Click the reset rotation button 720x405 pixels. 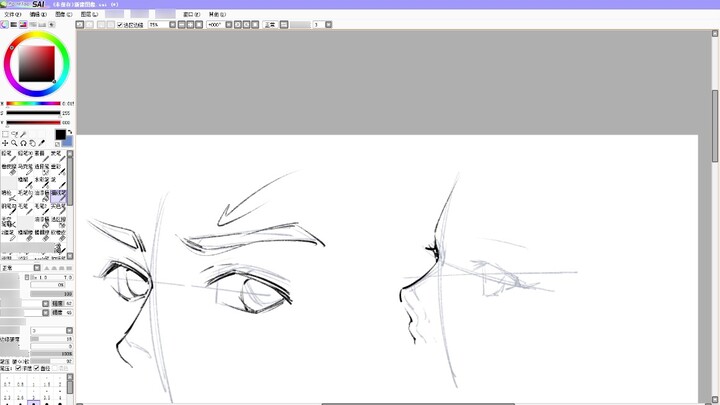(x=255, y=24)
